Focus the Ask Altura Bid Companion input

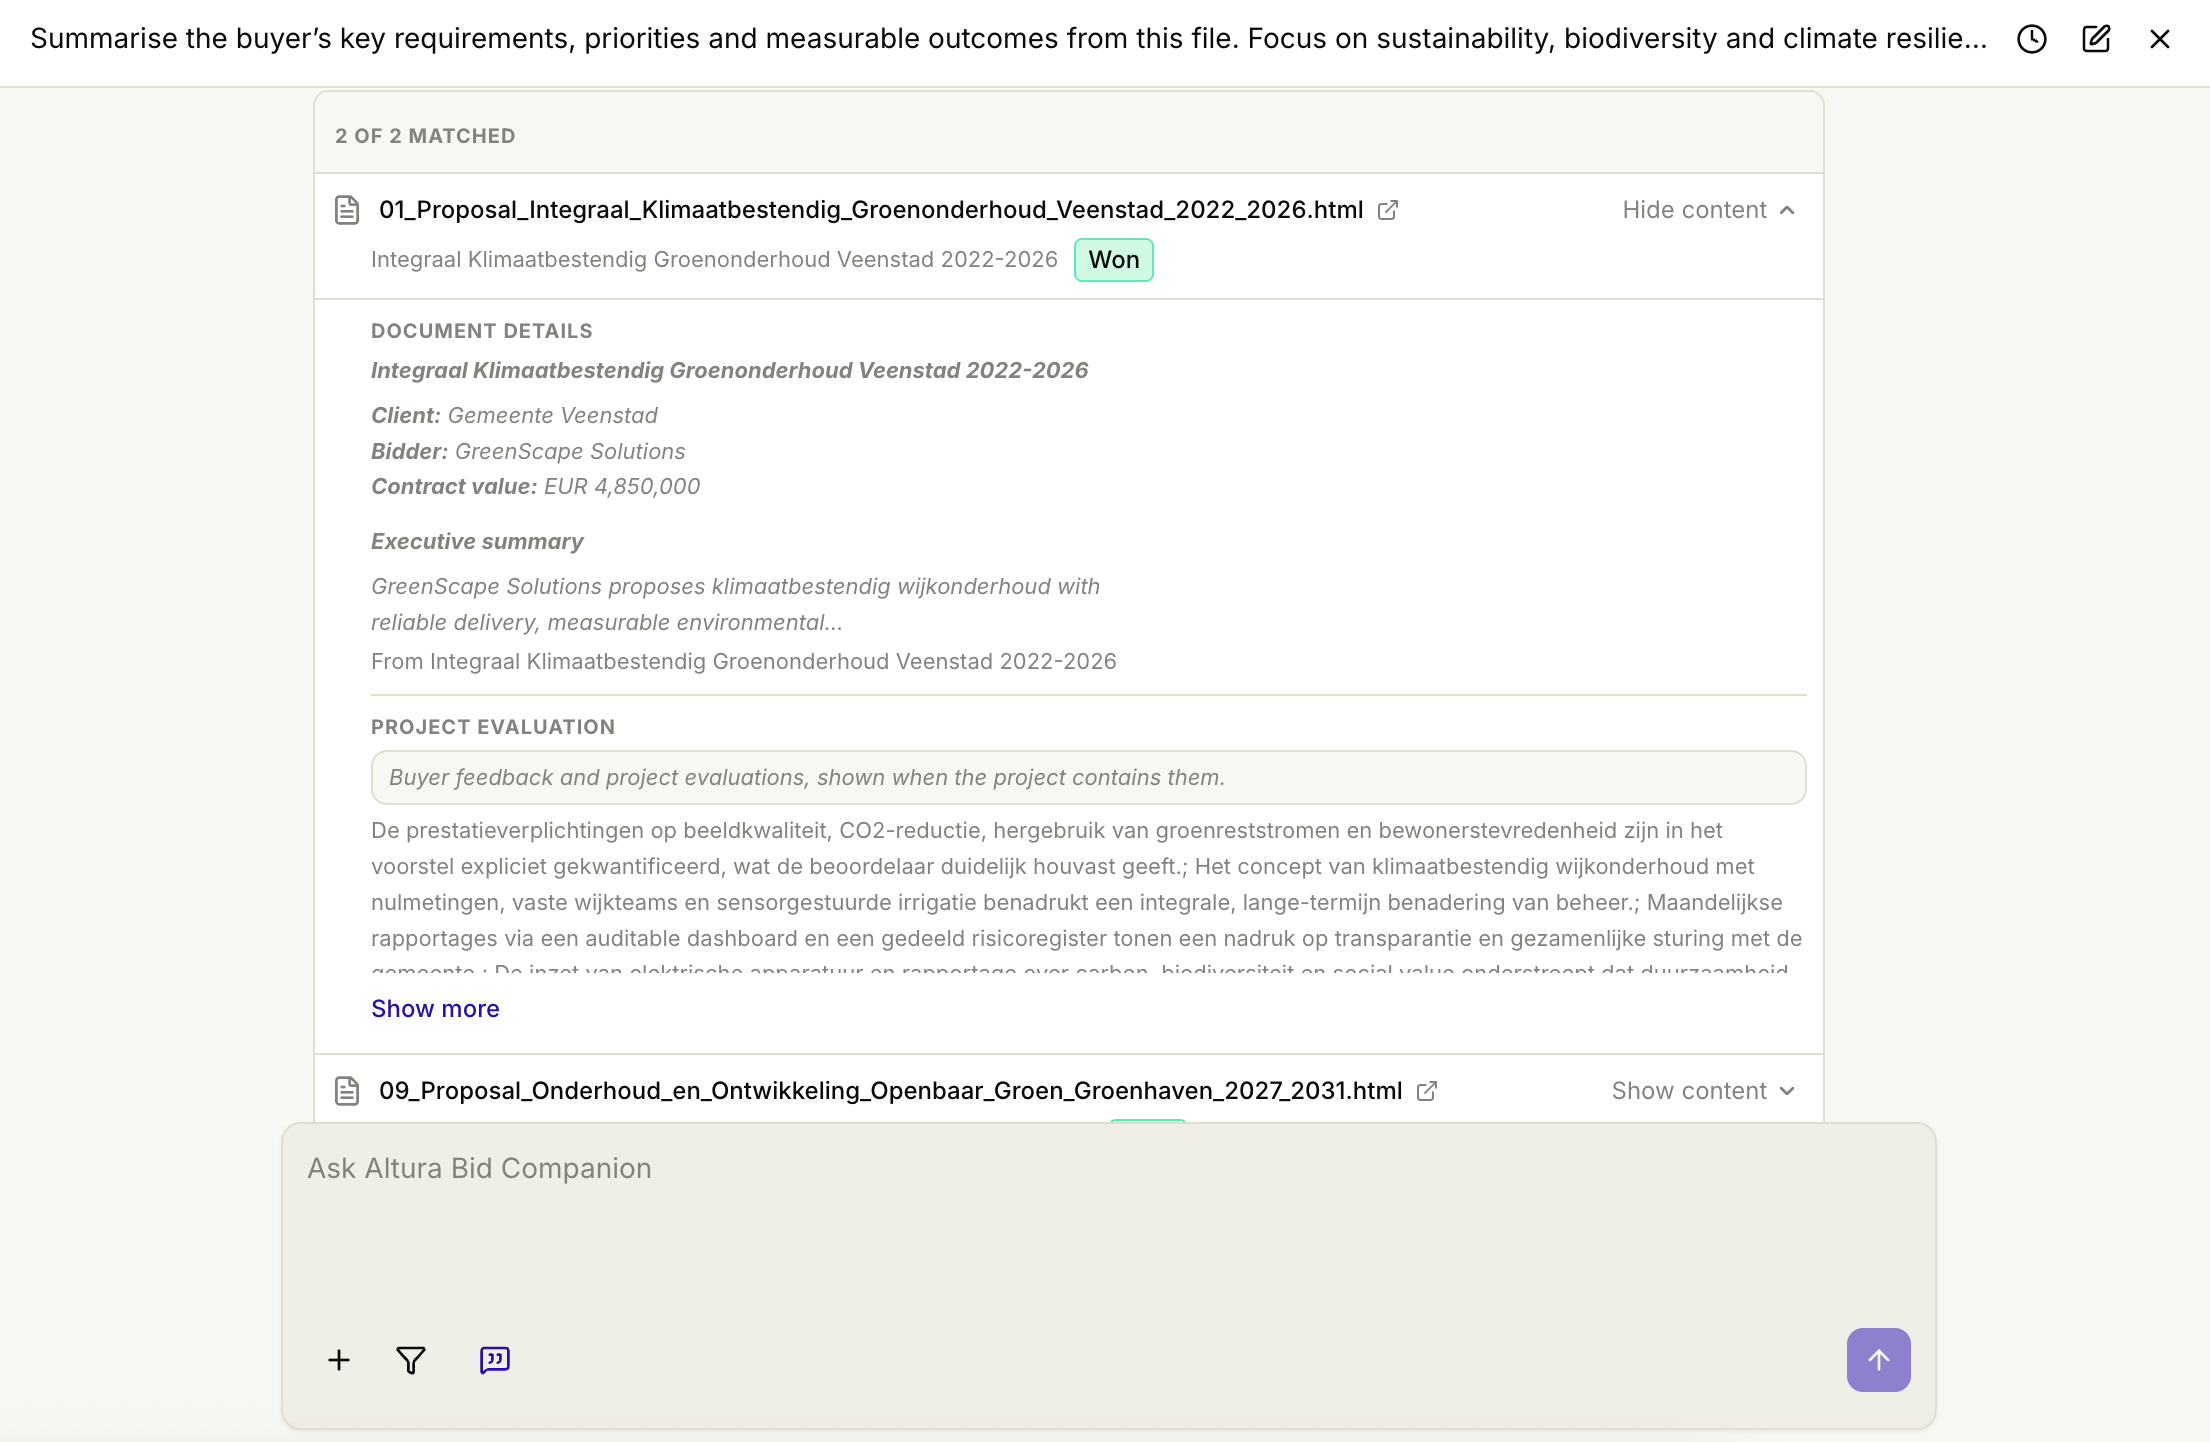[1108, 1230]
